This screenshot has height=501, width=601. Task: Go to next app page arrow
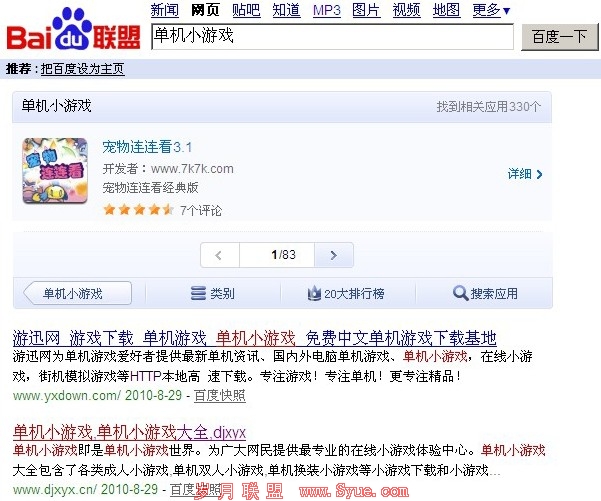333,255
